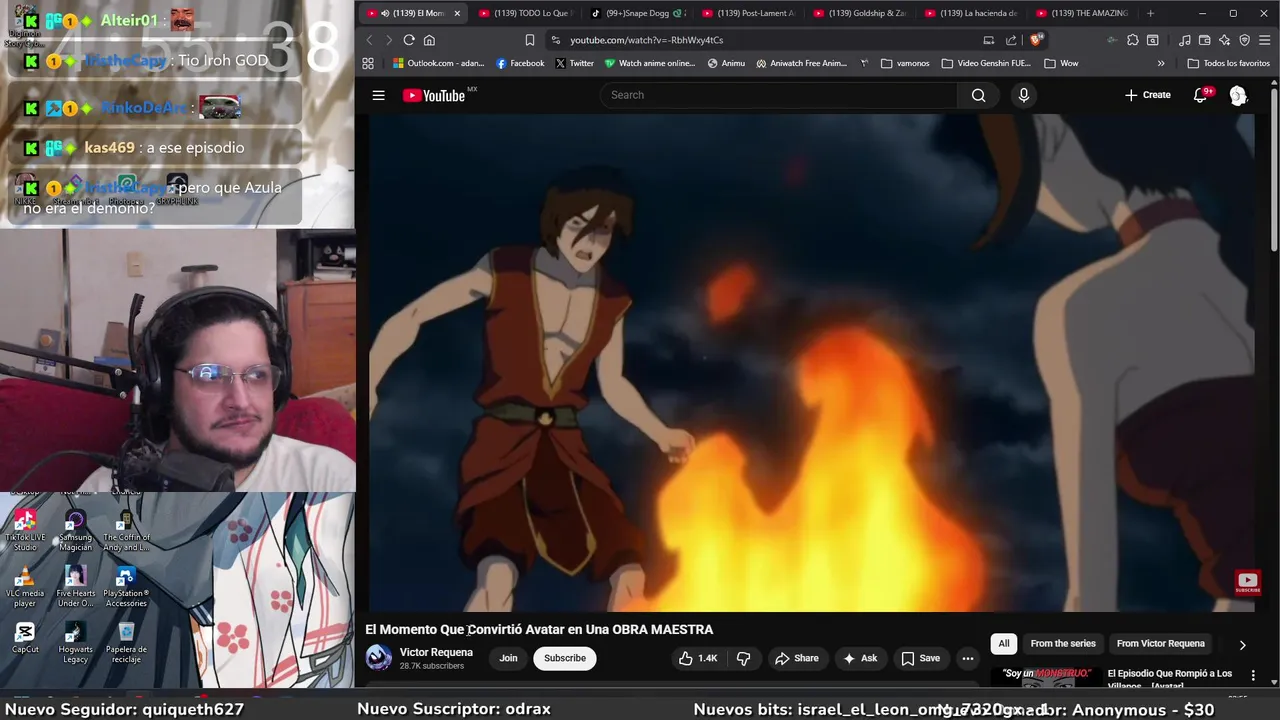This screenshot has height=720, width=1280.
Task: Expand the hidden bookmarks overflow chevron
Action: coord(1160,63)
